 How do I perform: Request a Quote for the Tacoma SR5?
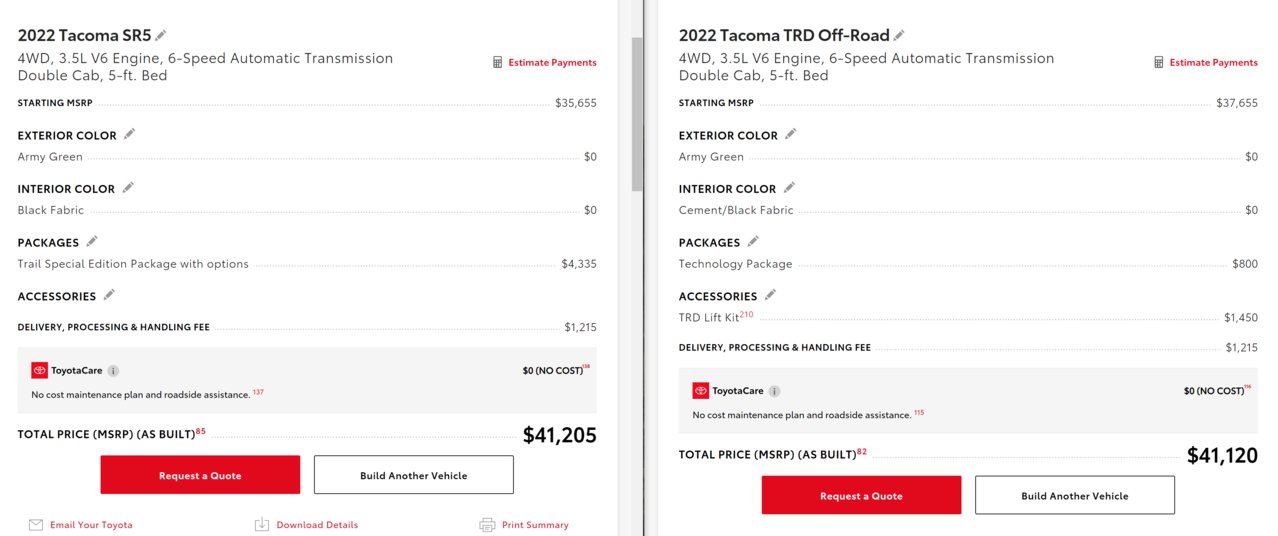200,475
